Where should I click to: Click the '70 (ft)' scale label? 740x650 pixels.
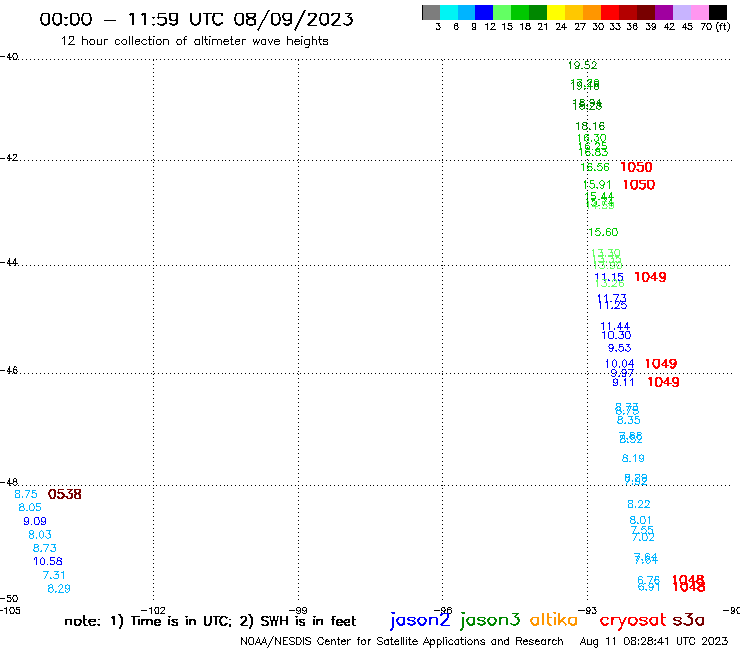point(715,26)
